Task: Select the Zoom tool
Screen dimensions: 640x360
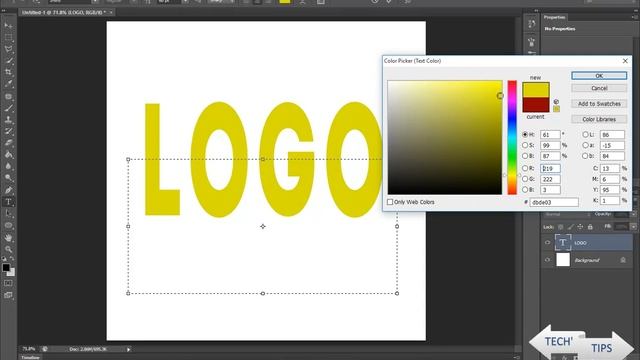Action: [x=8, y=249]
